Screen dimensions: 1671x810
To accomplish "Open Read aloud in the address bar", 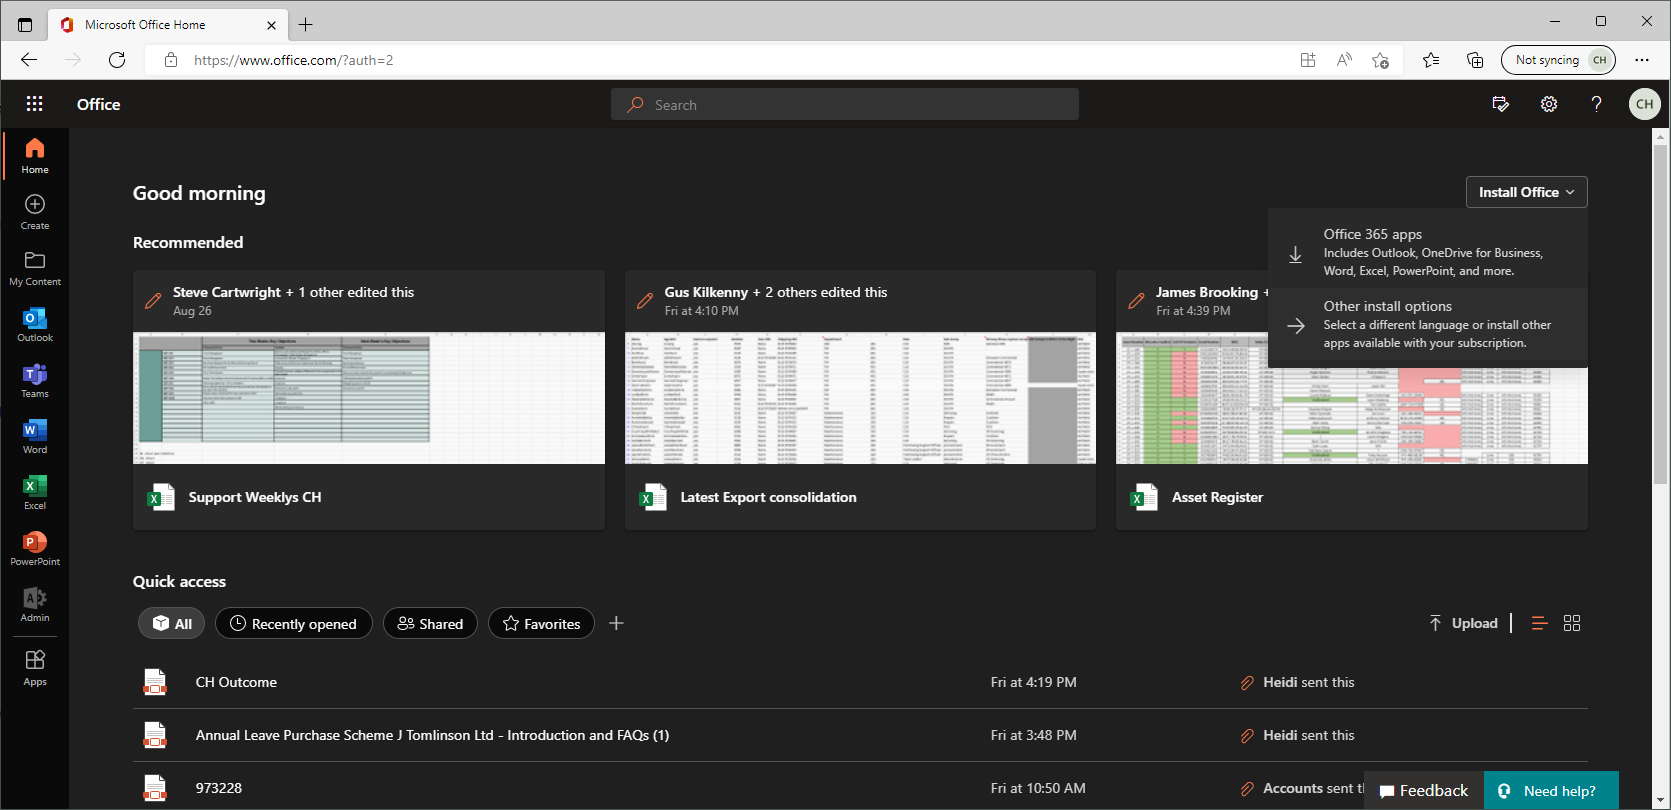I will (1345, 60).
